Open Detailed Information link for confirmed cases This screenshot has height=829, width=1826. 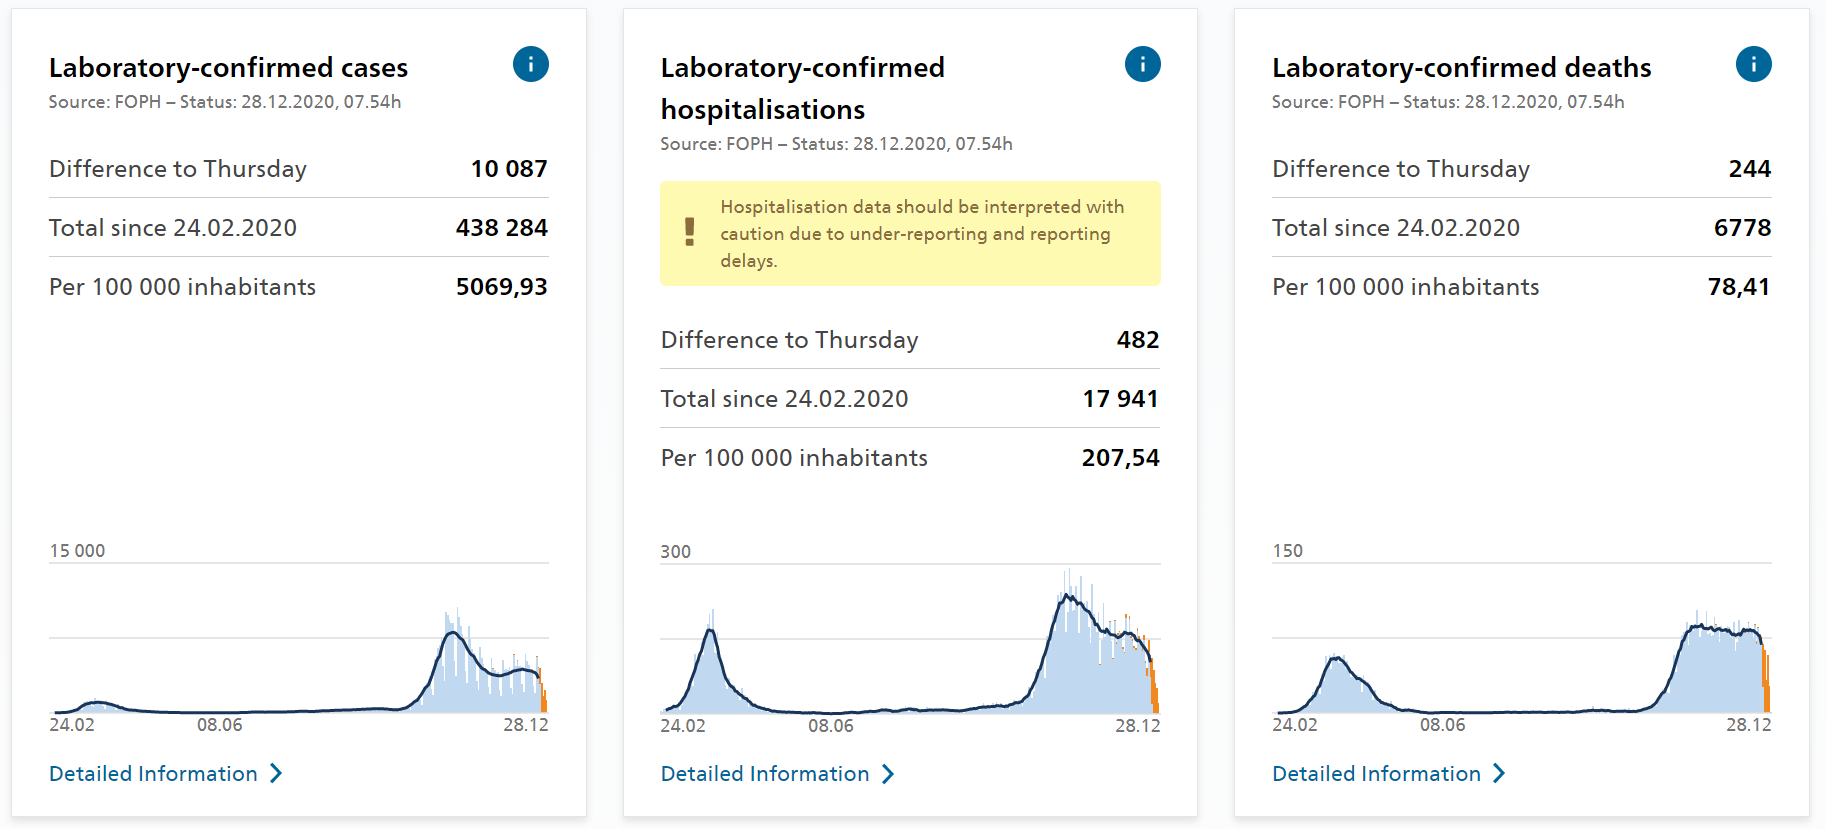click(153, 774)
